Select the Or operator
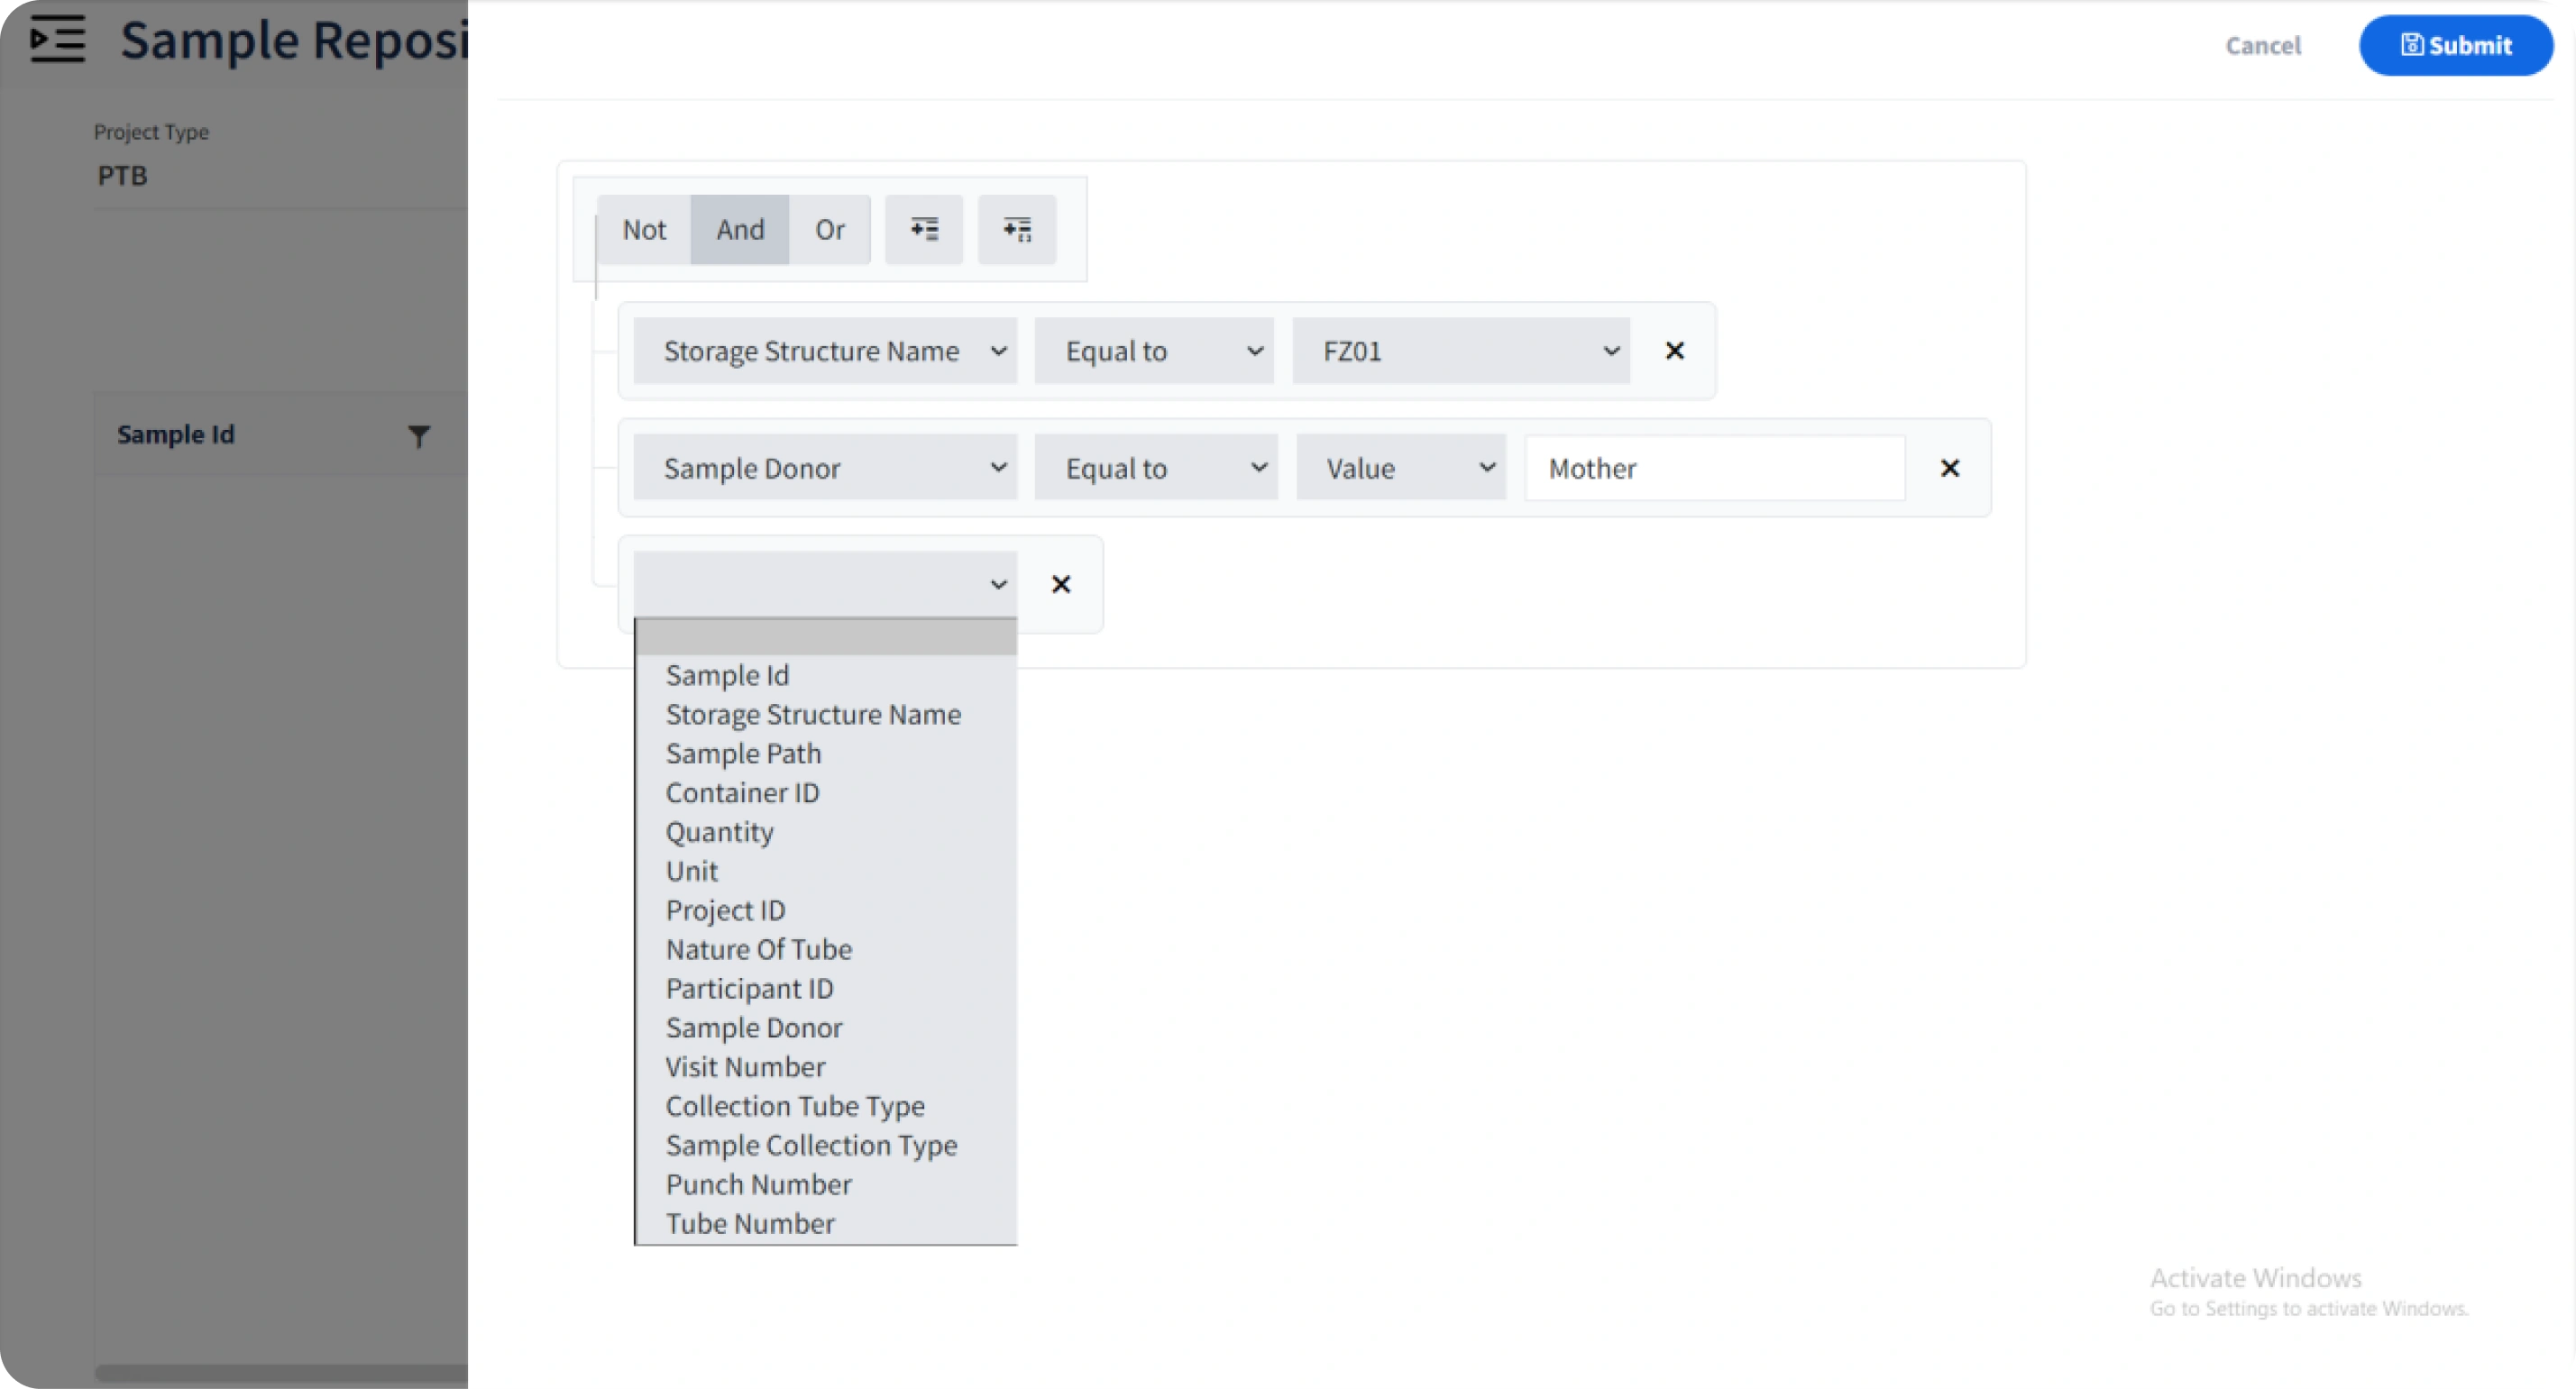Image resolution: width=2576 pixels, height=1389 pixels. (829, 230)
